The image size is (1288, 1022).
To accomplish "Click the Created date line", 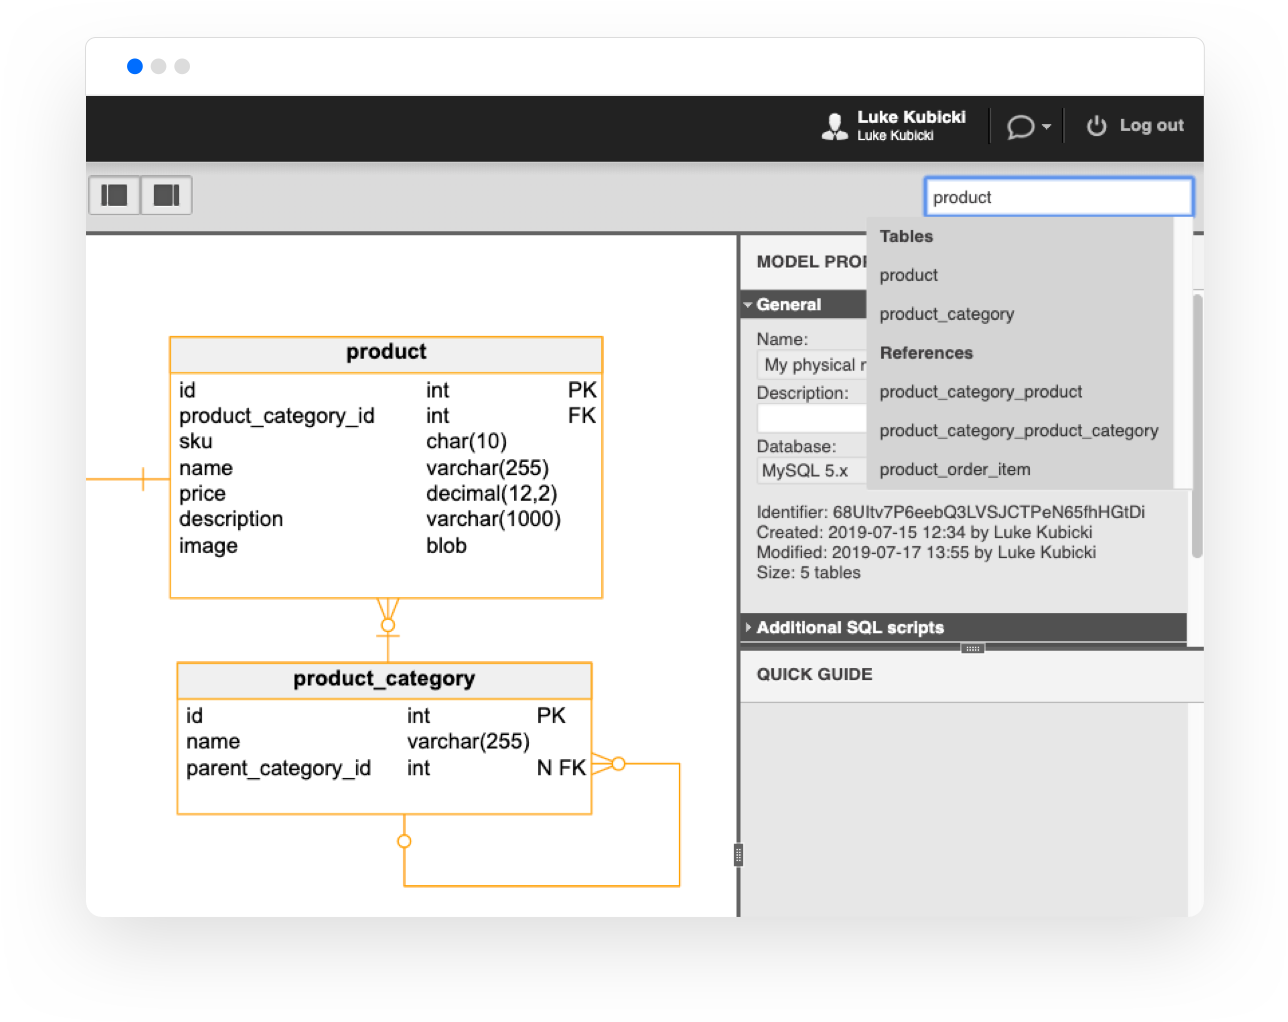I will pos(924,533).
